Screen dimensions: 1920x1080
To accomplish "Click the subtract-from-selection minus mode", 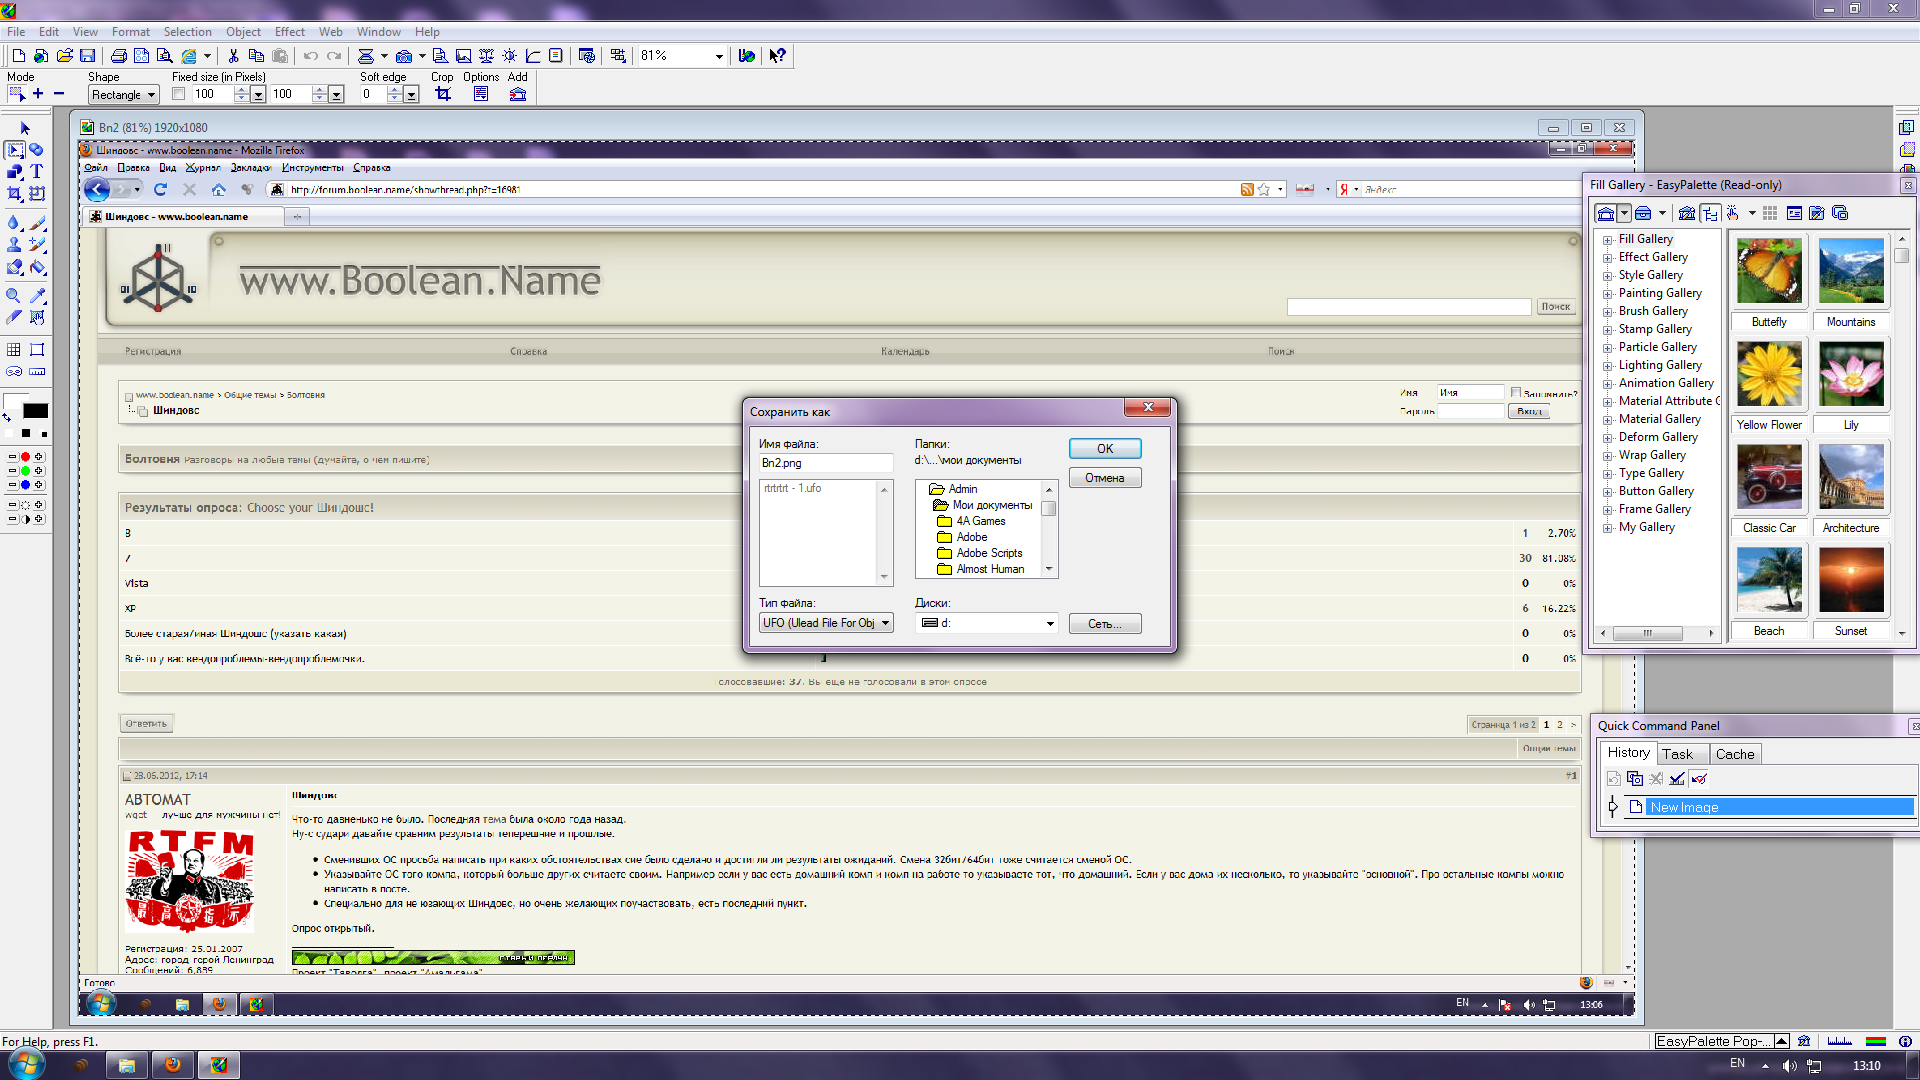I will click(59, 94).
